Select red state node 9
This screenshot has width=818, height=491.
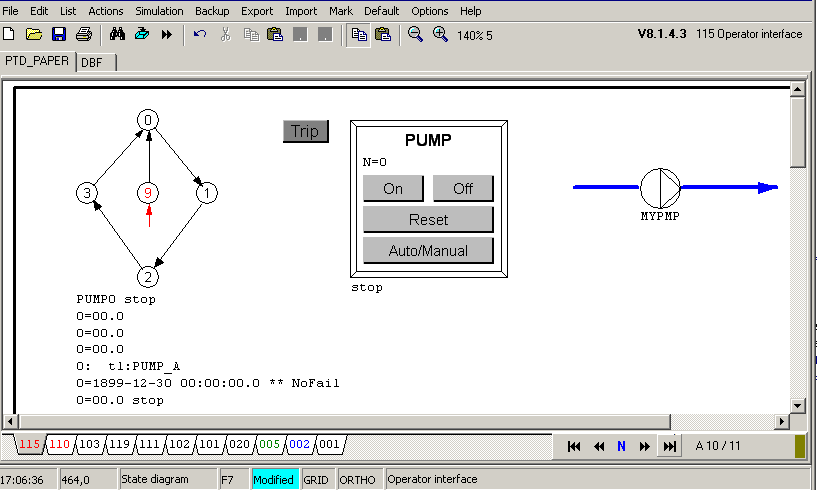(x=148, y=193)
